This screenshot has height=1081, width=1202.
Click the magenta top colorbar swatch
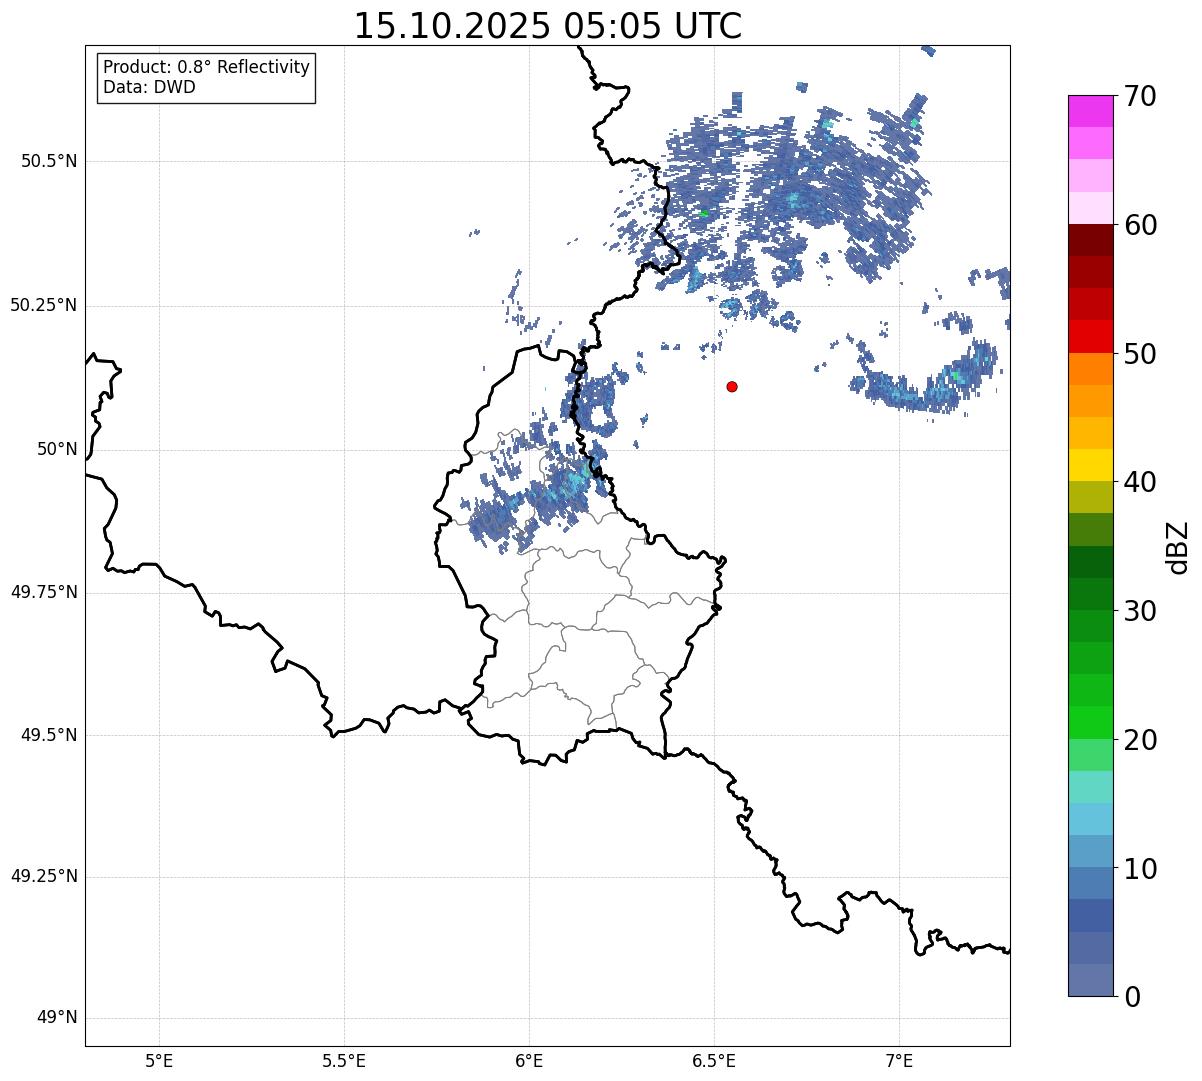(x=1091, y=111)
